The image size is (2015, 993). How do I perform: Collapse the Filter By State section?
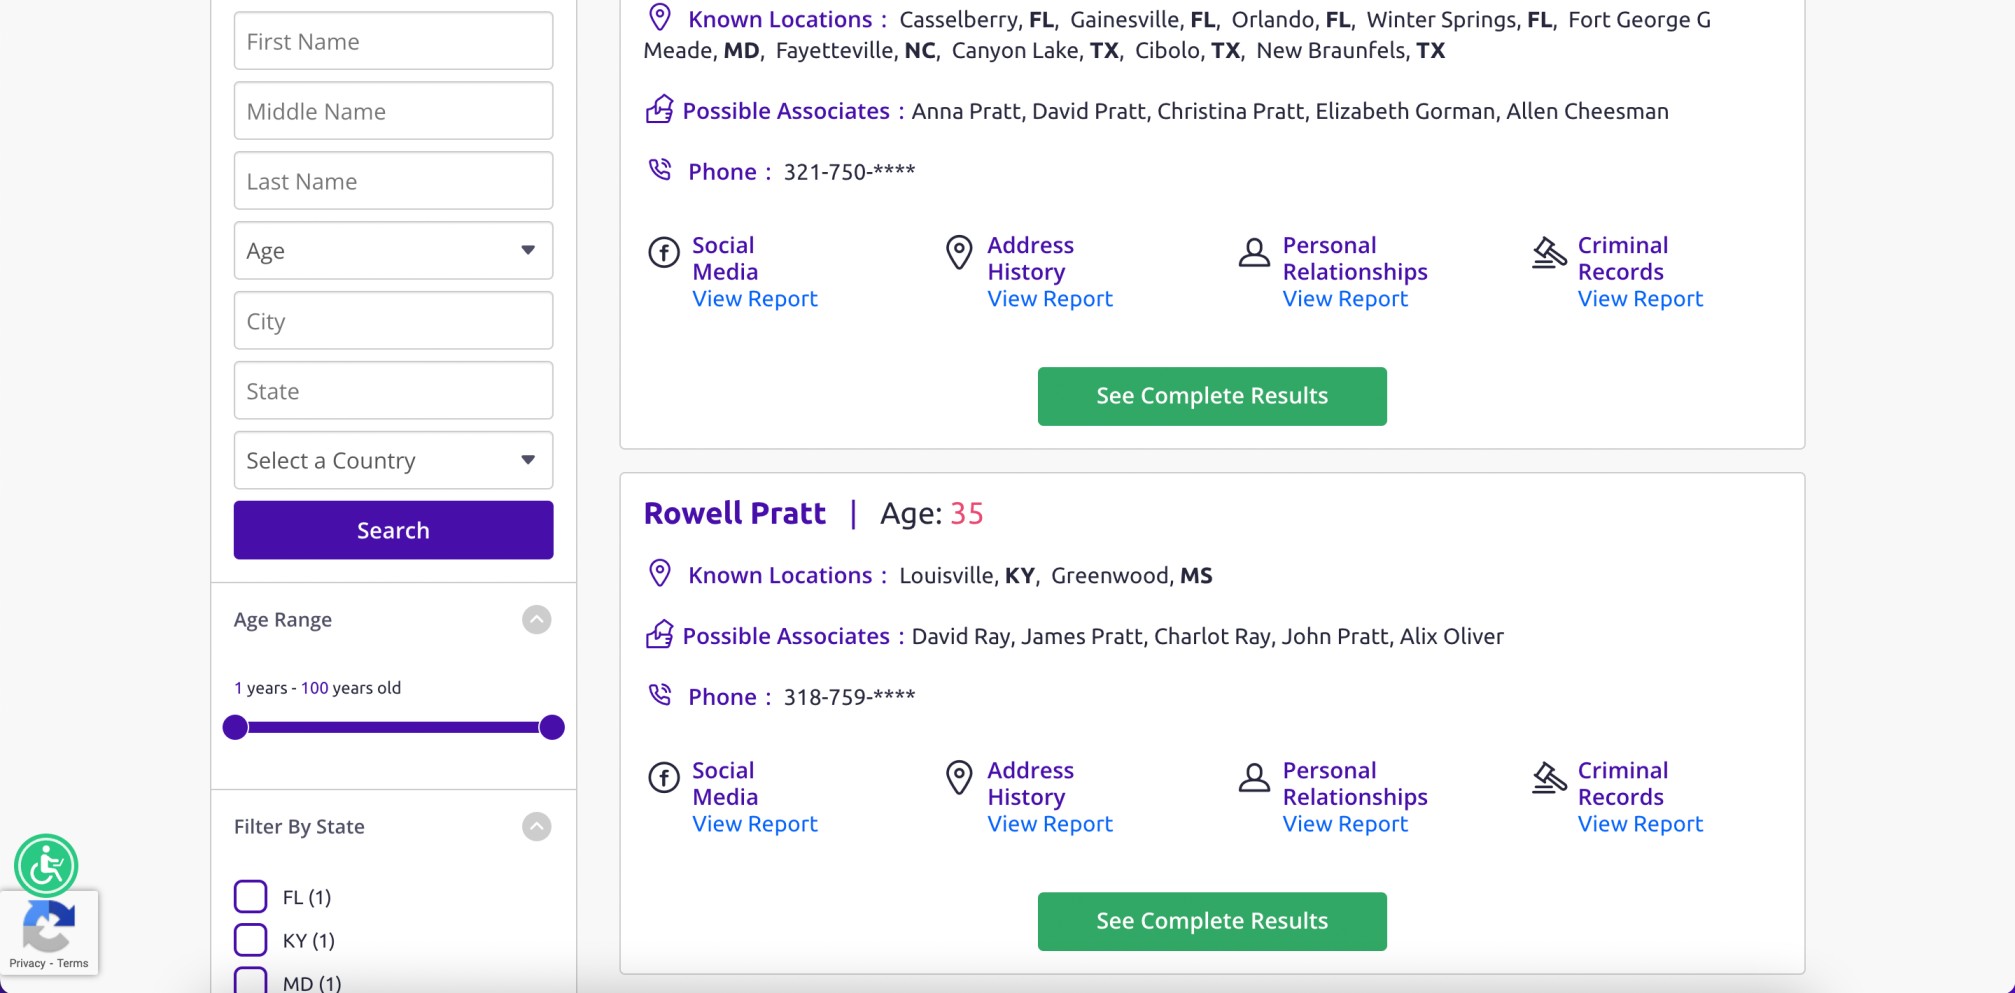coord(537,827)
